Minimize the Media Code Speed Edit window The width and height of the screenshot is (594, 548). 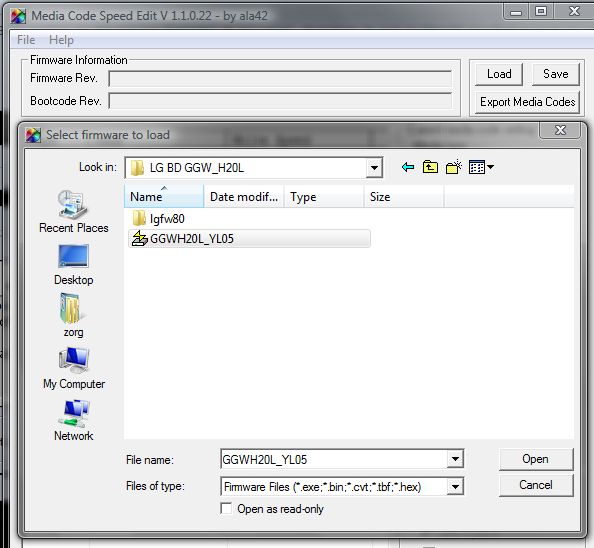(x=516, y=12)
